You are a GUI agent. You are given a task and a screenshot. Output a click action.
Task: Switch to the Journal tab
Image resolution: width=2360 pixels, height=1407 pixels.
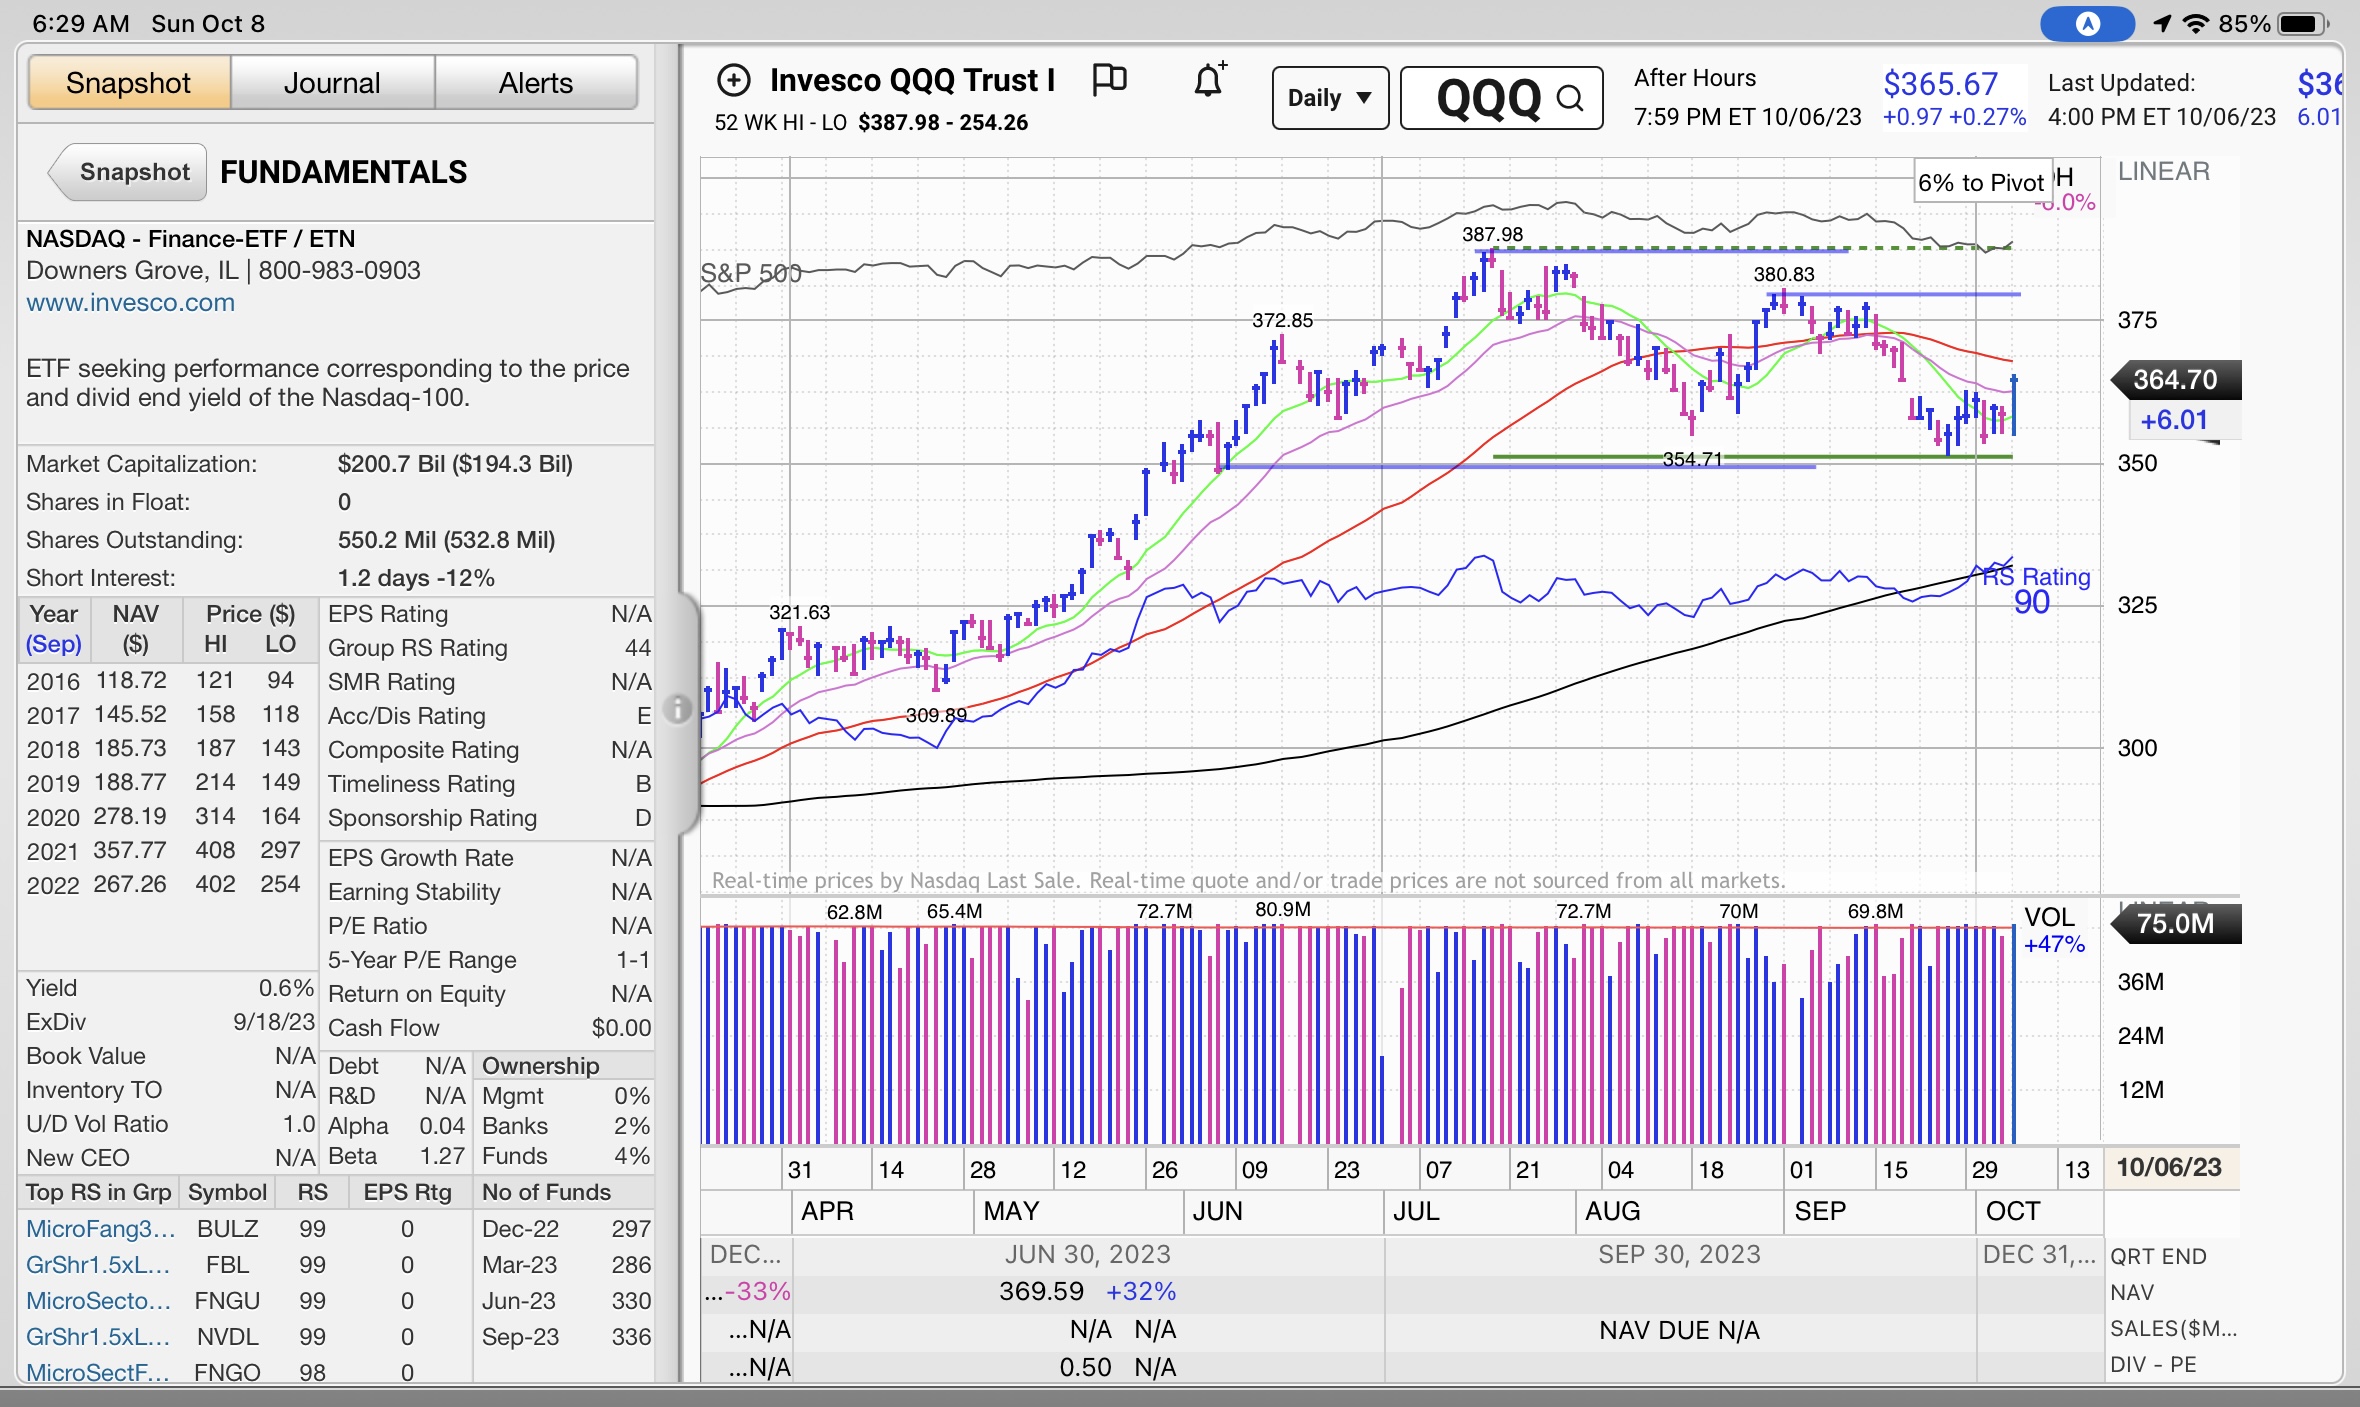332,83
